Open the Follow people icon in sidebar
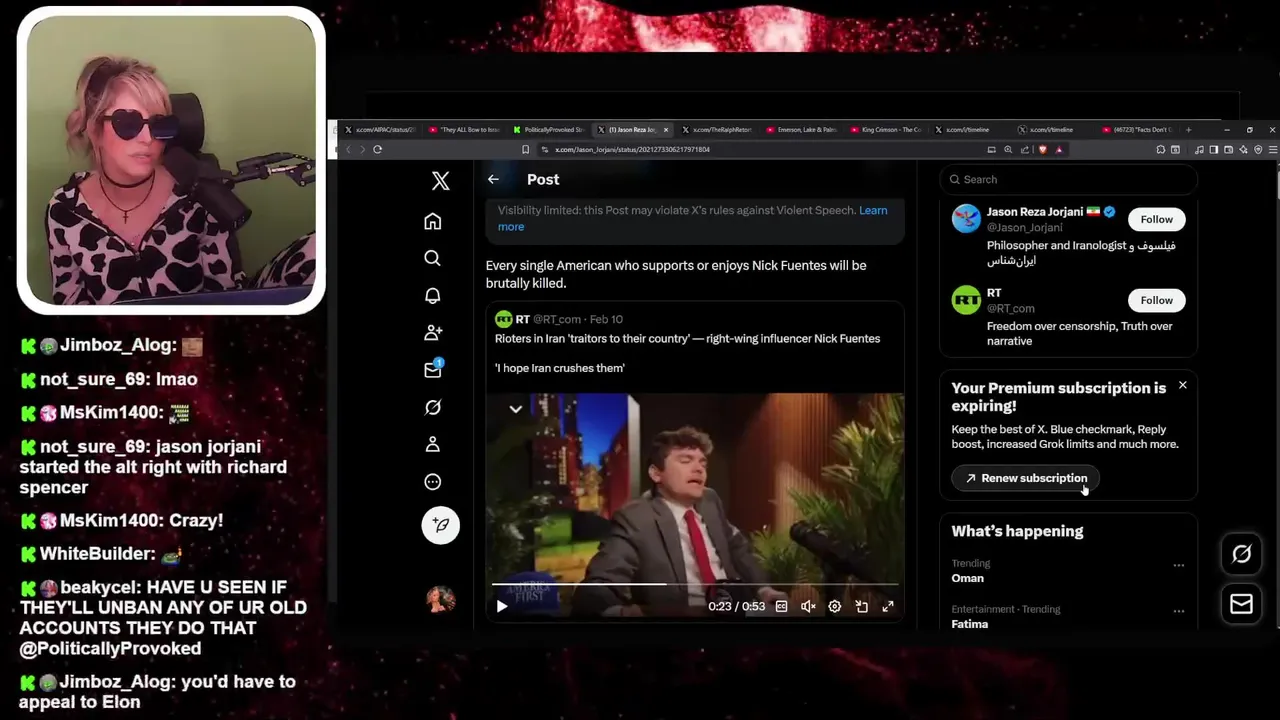 click(x=432, y=332)
